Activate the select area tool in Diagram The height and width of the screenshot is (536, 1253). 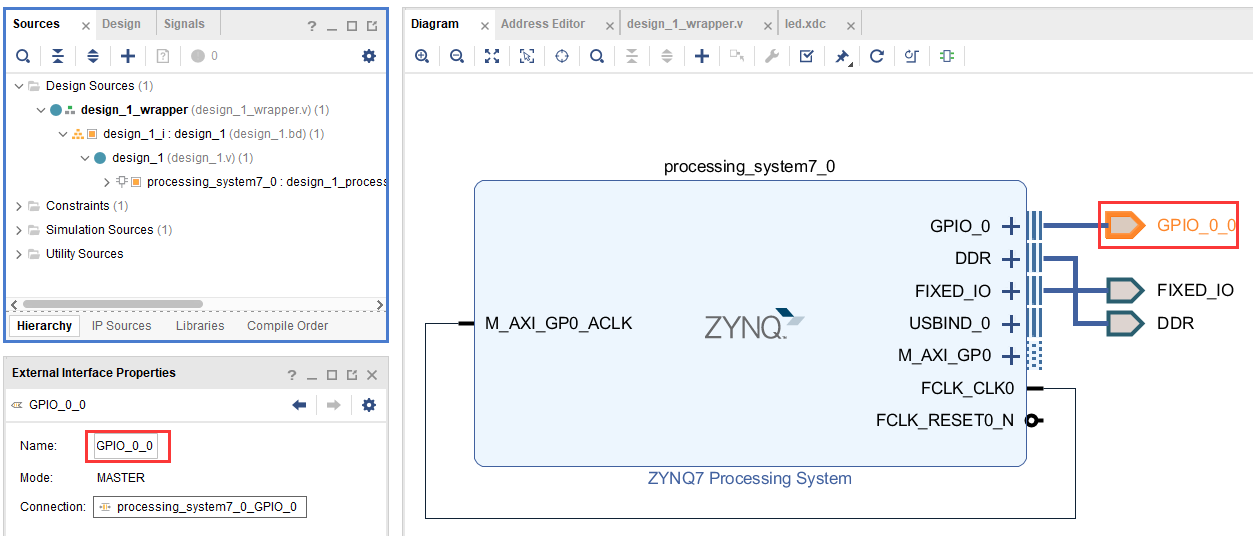(527, 57)
